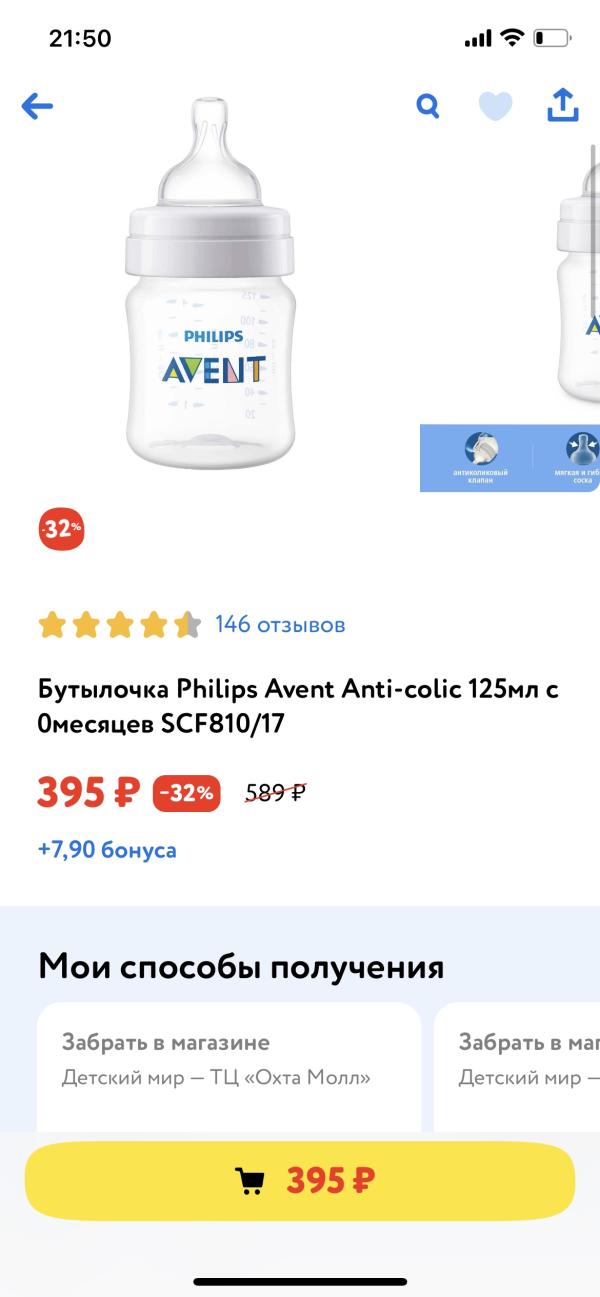Toggle the heart favorite icon

pos(495,106)
